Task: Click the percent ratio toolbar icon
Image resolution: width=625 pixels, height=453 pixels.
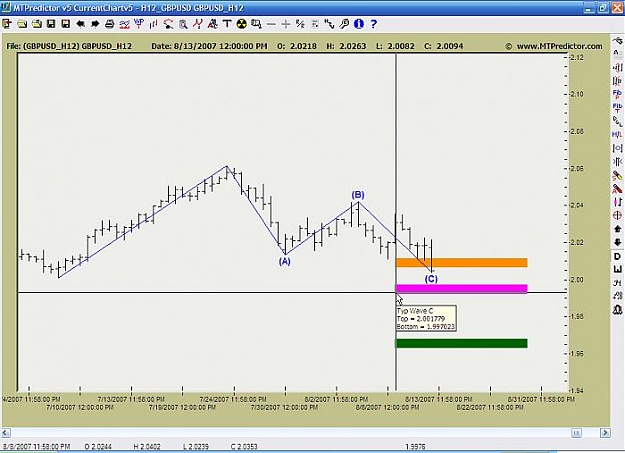Action: (300, 24)
